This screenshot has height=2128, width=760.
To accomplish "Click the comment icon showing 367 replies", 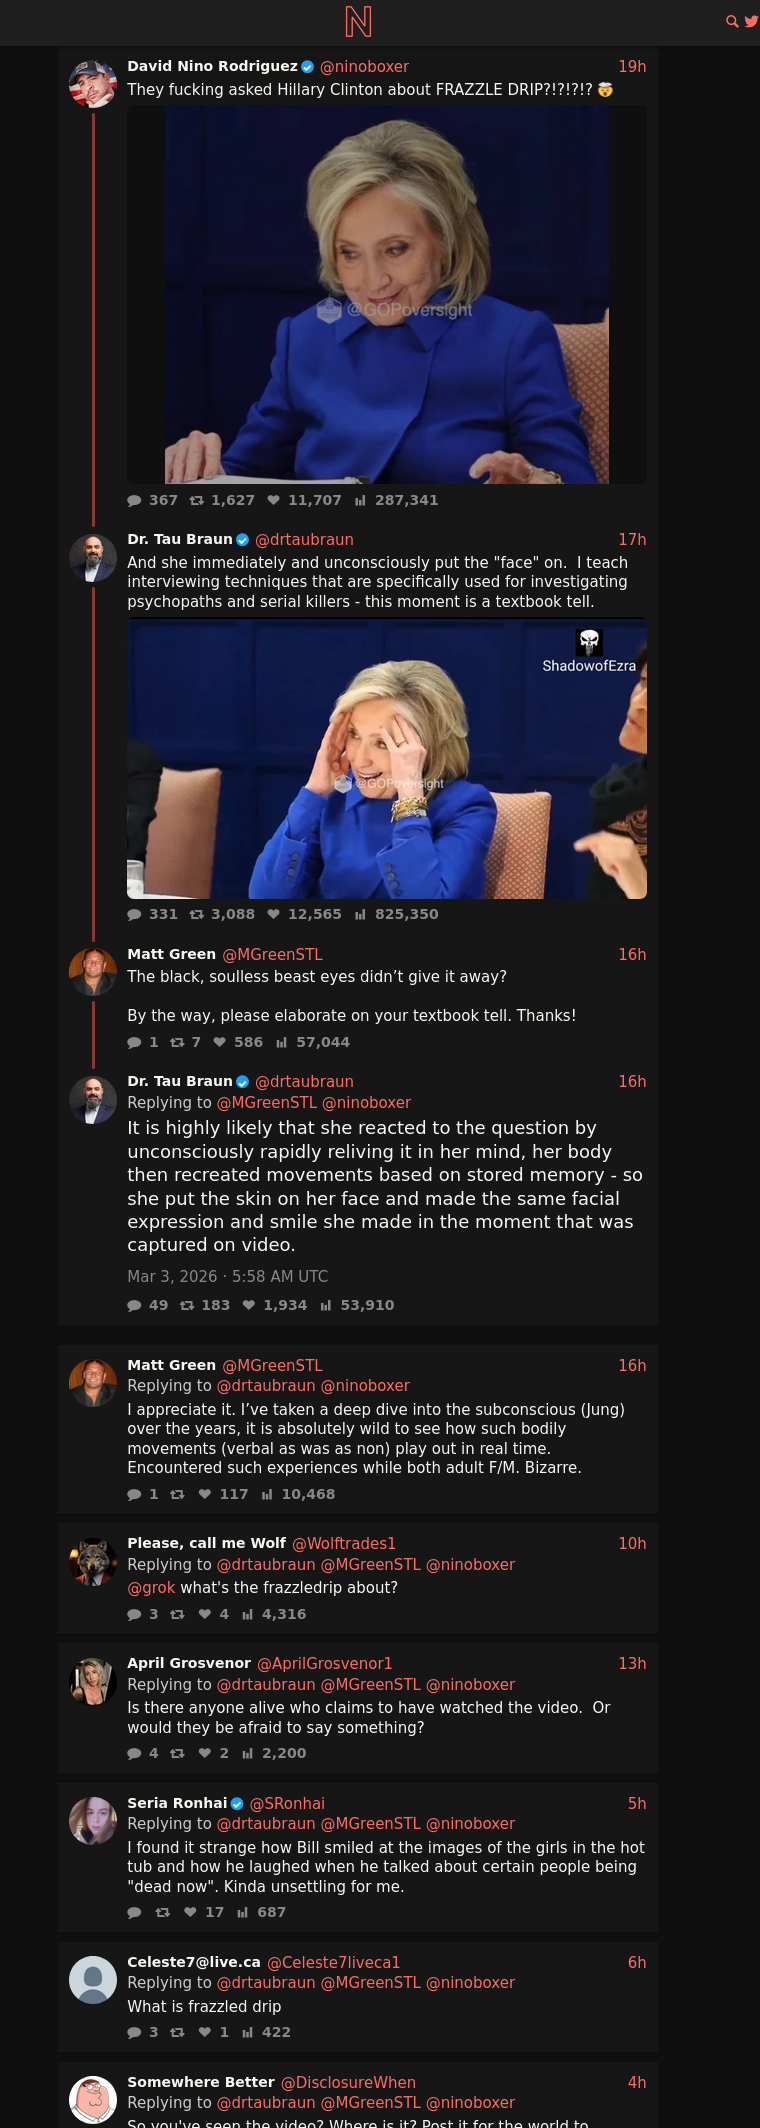I will [x=135, y=500].
